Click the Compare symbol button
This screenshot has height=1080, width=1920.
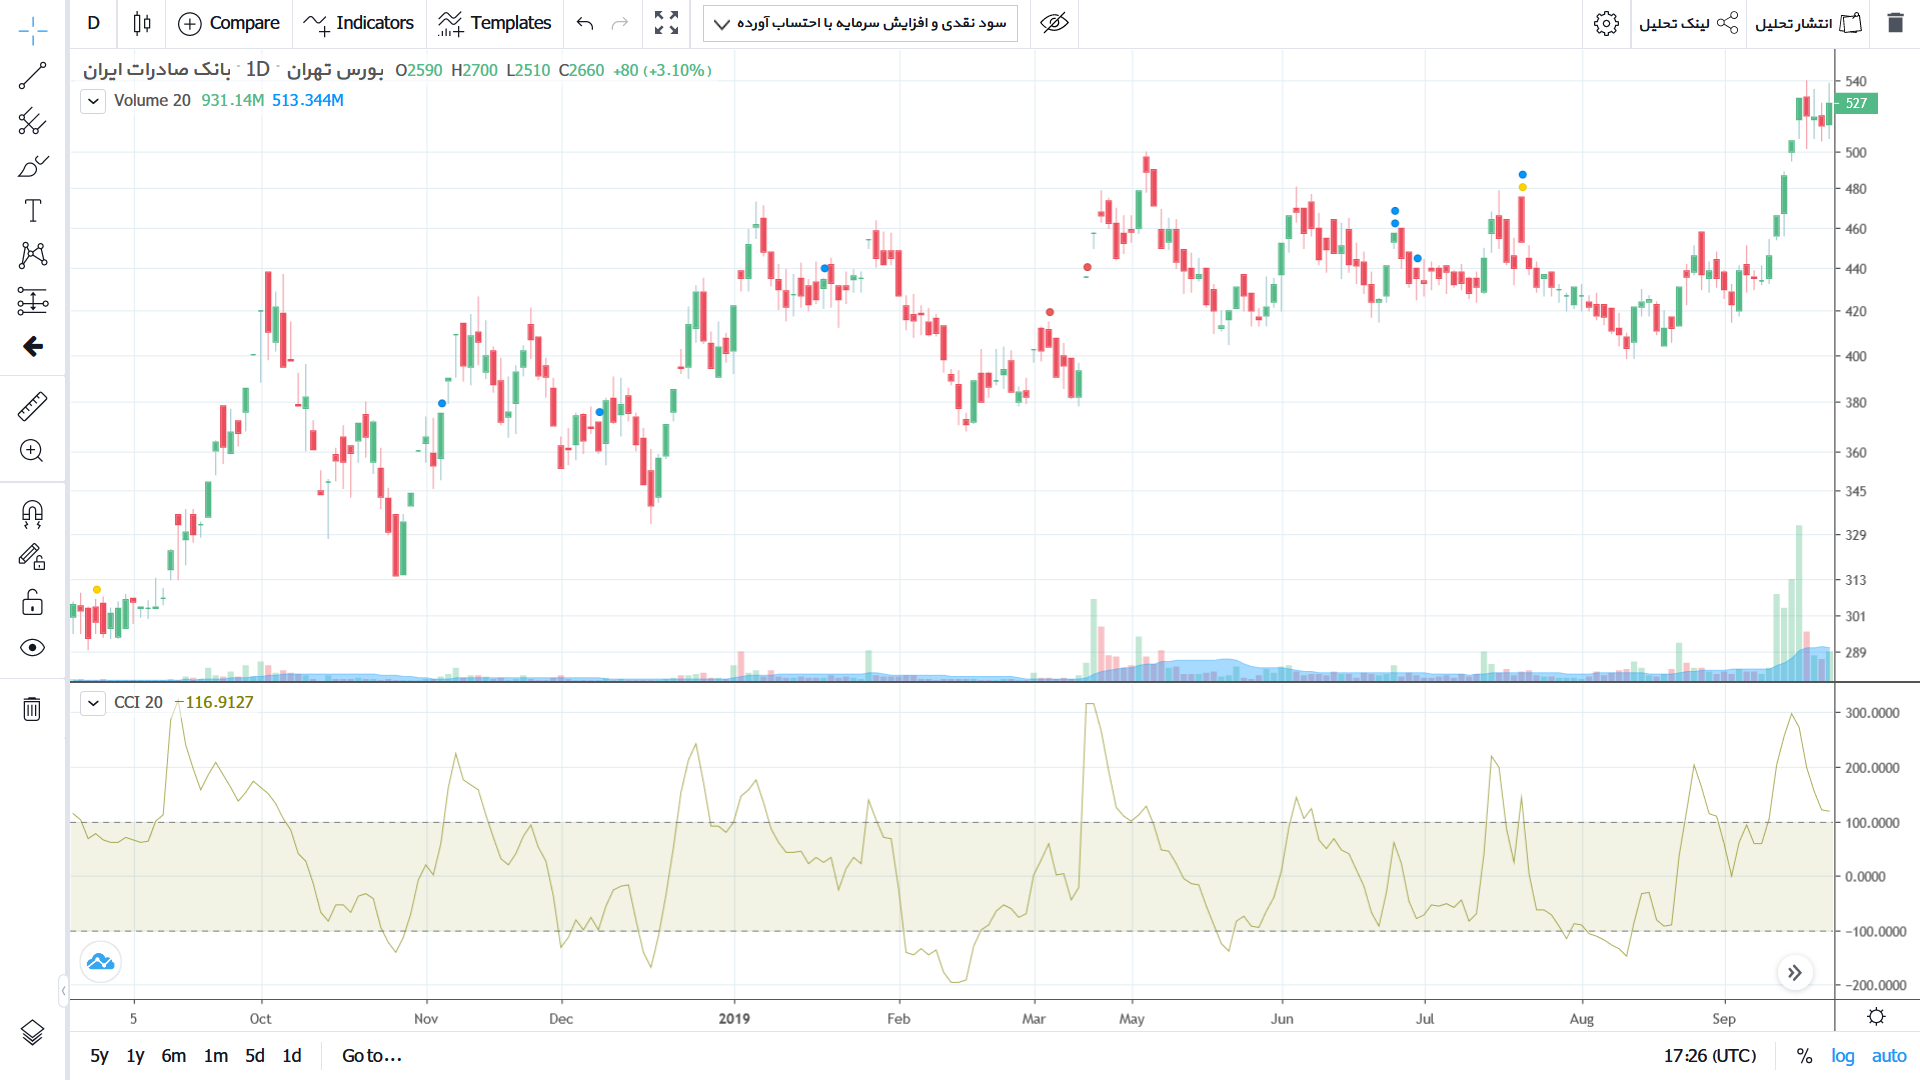click(x=229, y=23)
